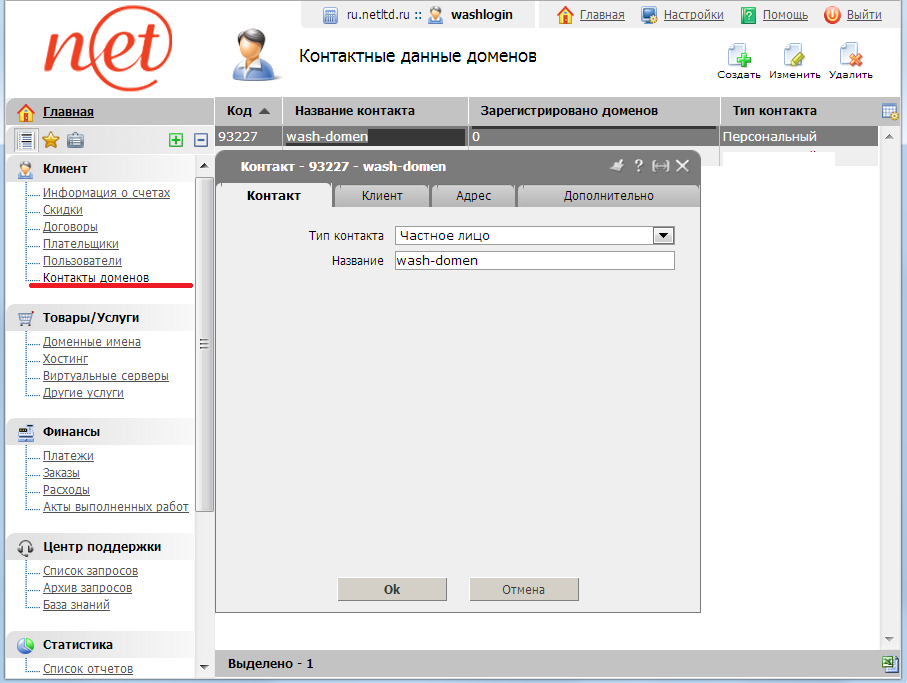Click the favorites star icon in sidebar
907x683 pixels.
point(50,140)
